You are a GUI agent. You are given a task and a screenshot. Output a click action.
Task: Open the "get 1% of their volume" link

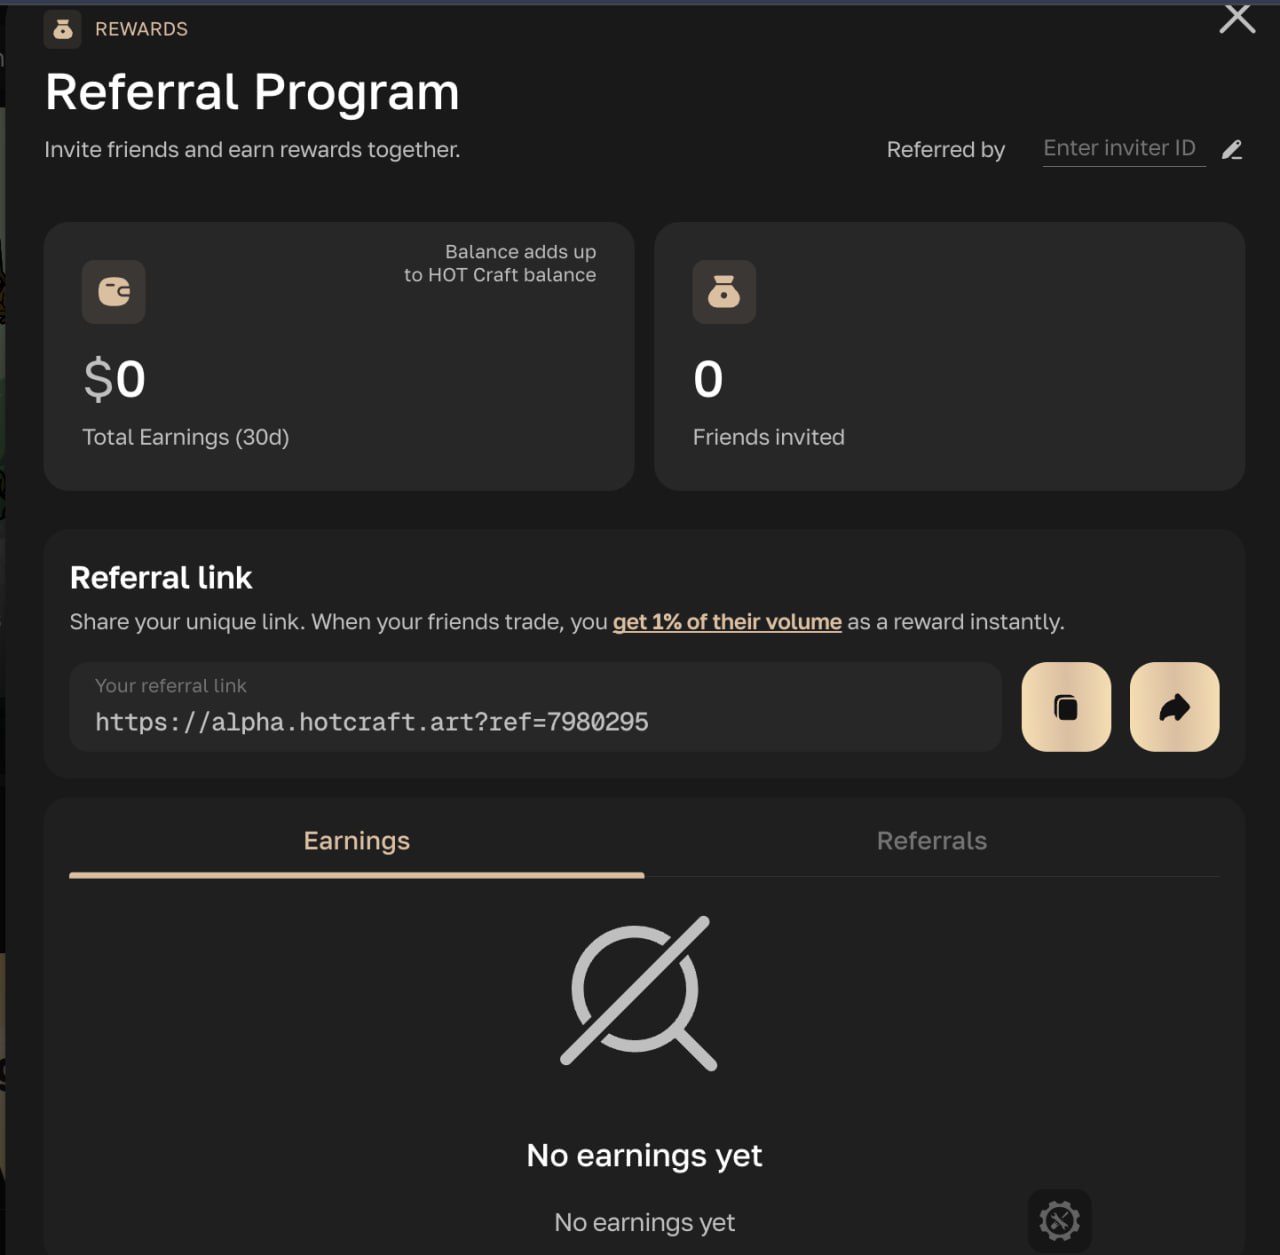(x=727, y=622)
